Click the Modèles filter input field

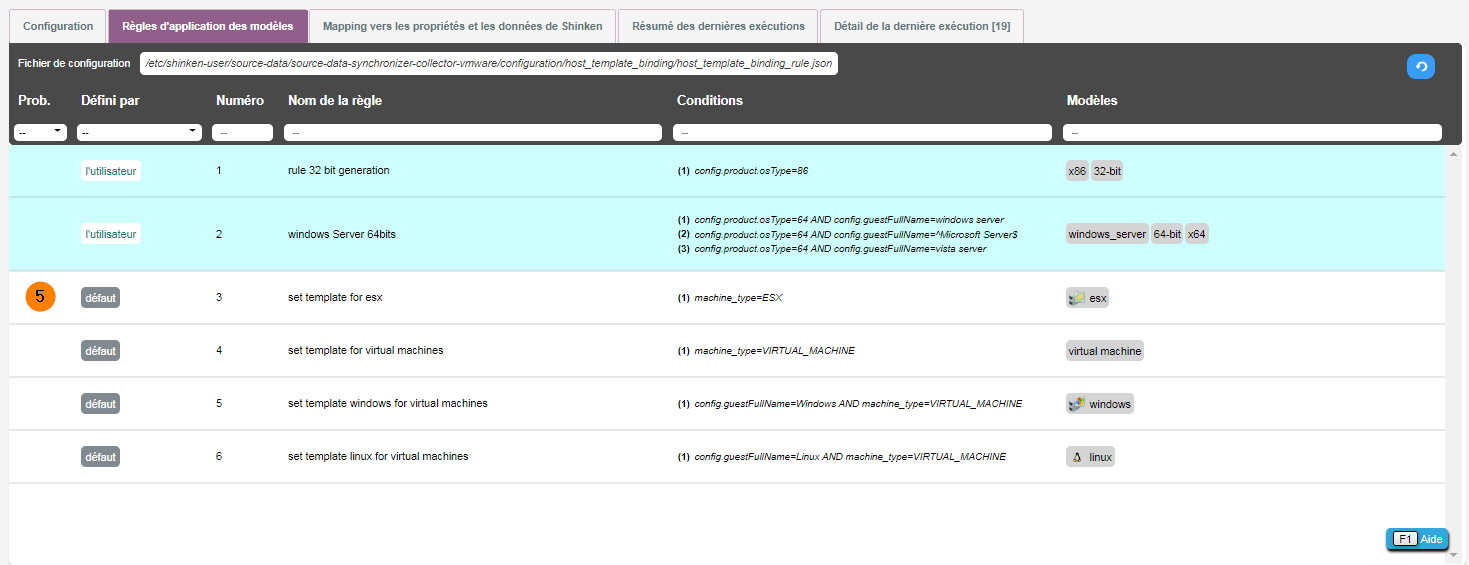(x=1251, y=132)
